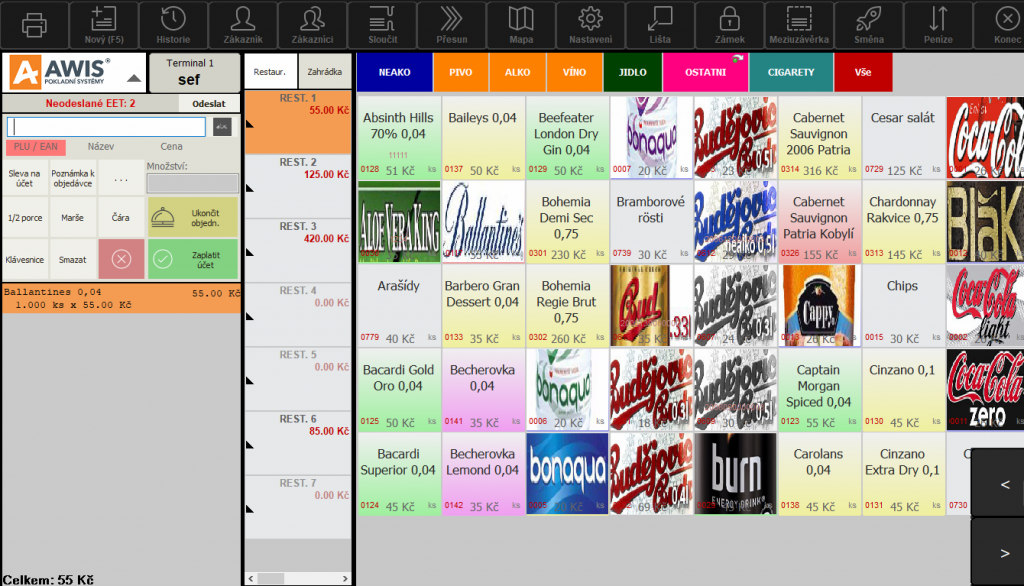Click the printer icon in the top toolbar
This screenshot has width=1024, height=586.
point(34,25)
